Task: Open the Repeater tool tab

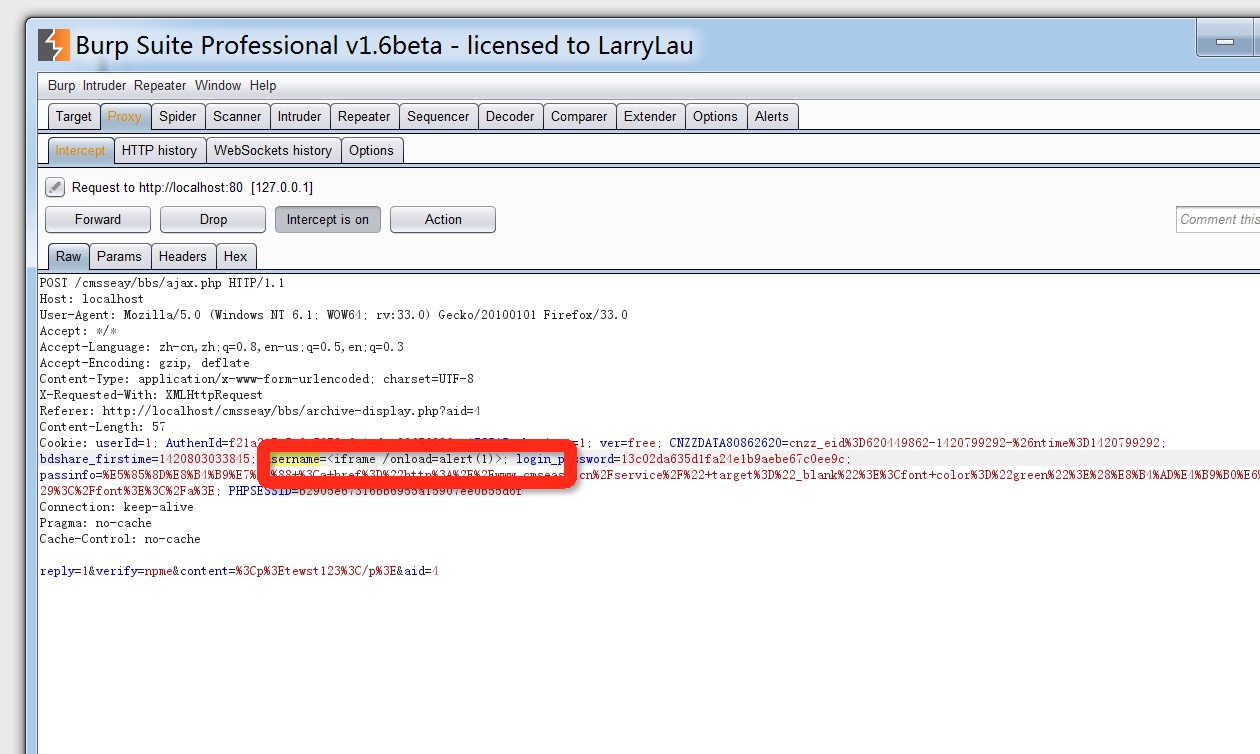Action: (364, 116)
